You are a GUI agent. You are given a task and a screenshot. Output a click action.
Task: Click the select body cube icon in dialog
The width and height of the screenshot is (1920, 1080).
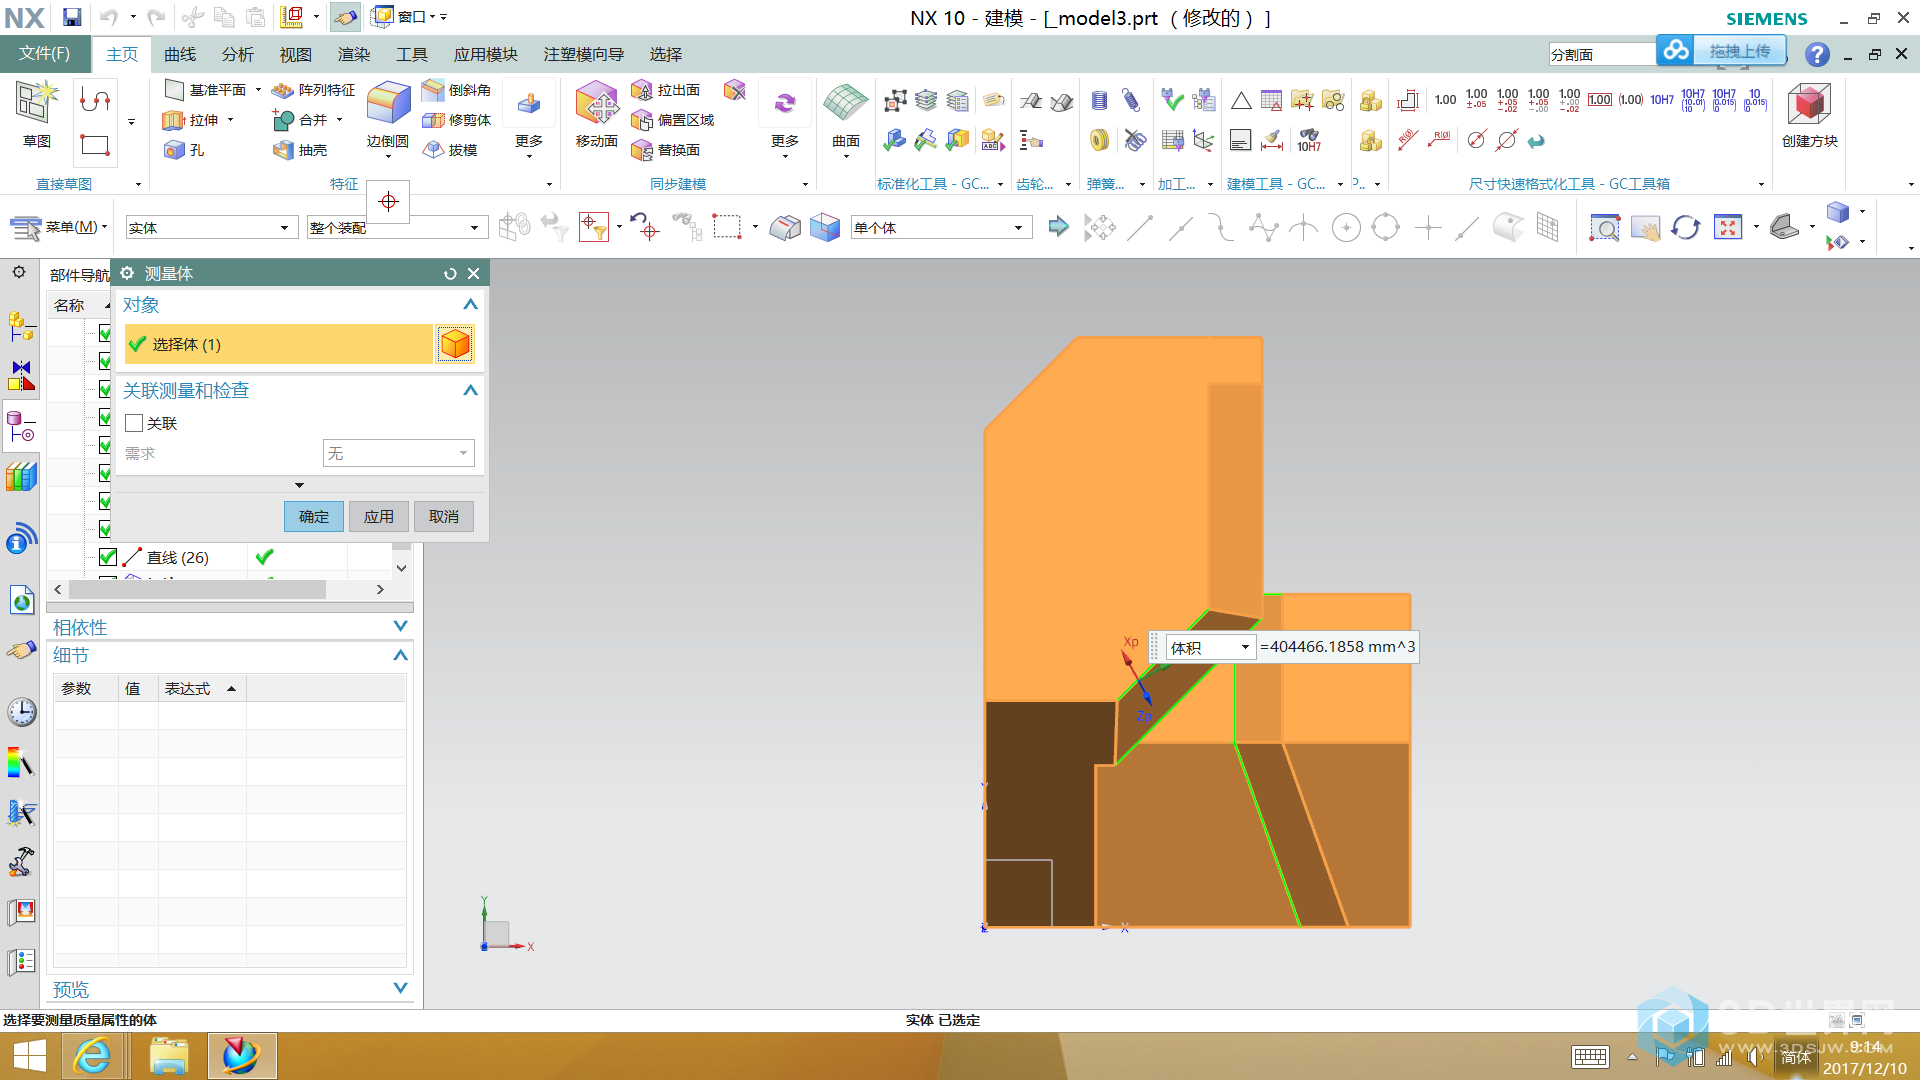(455, 344)
